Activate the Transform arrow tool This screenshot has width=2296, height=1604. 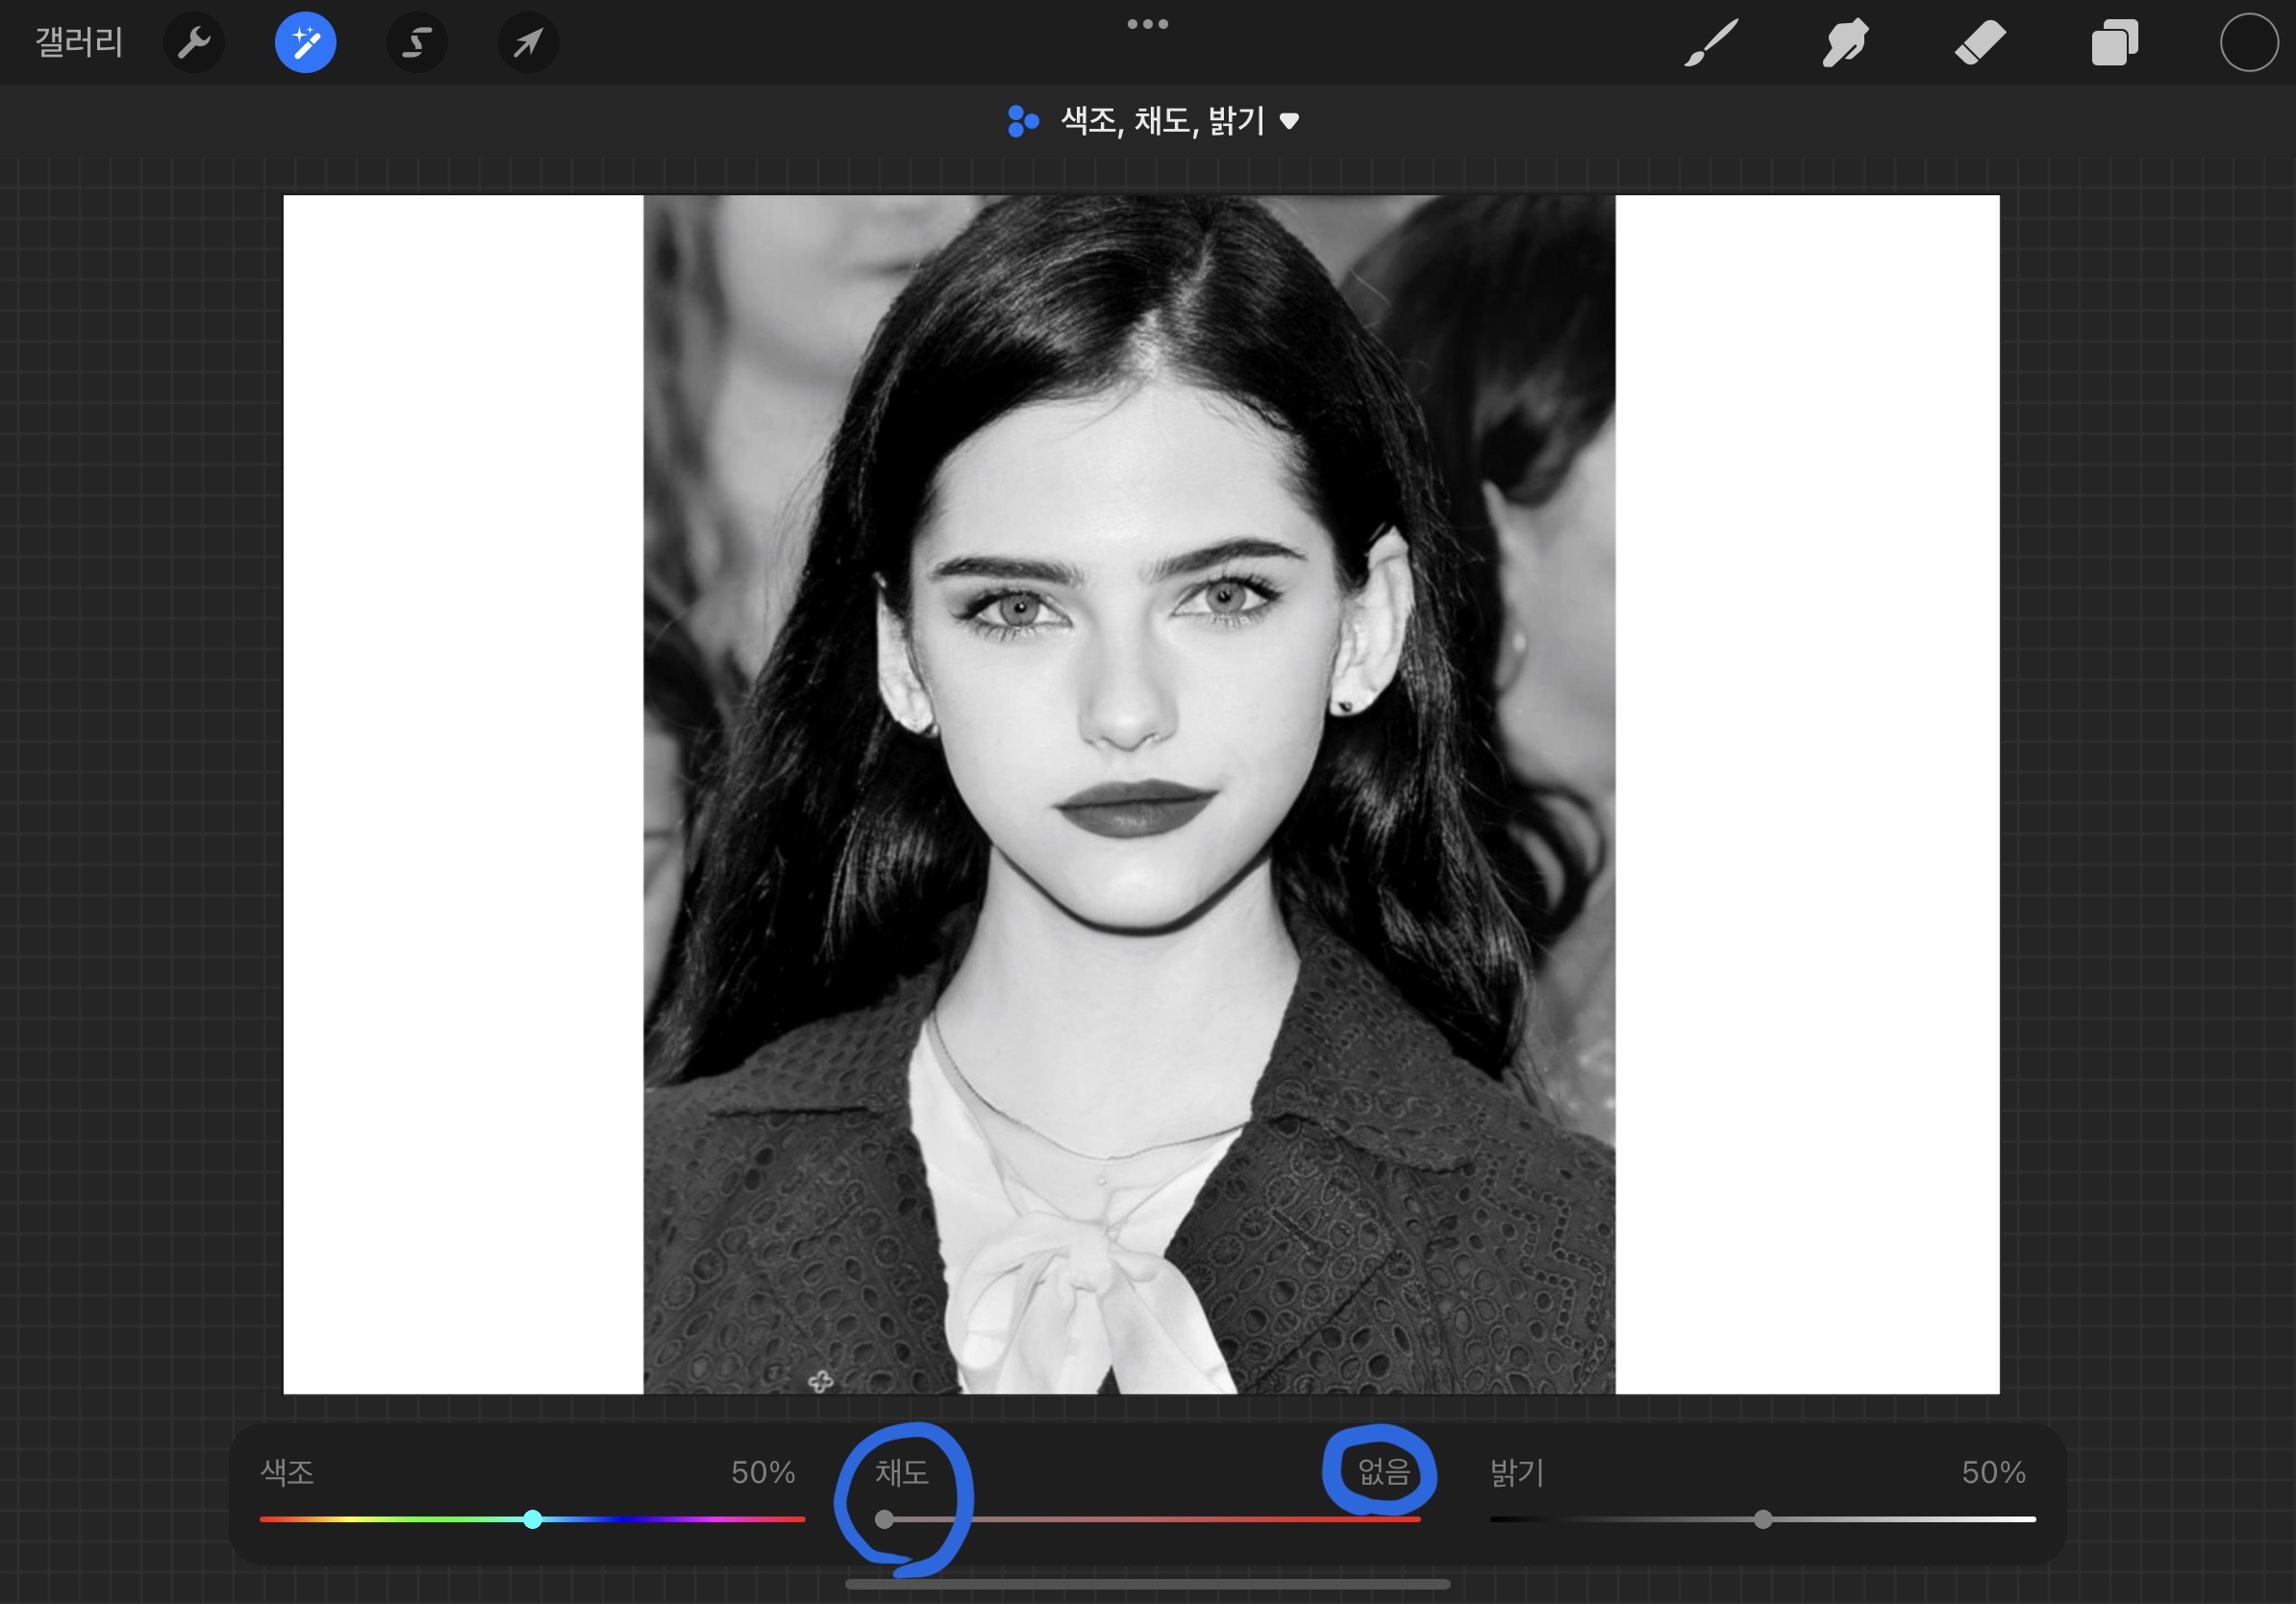tap(528, 42)
